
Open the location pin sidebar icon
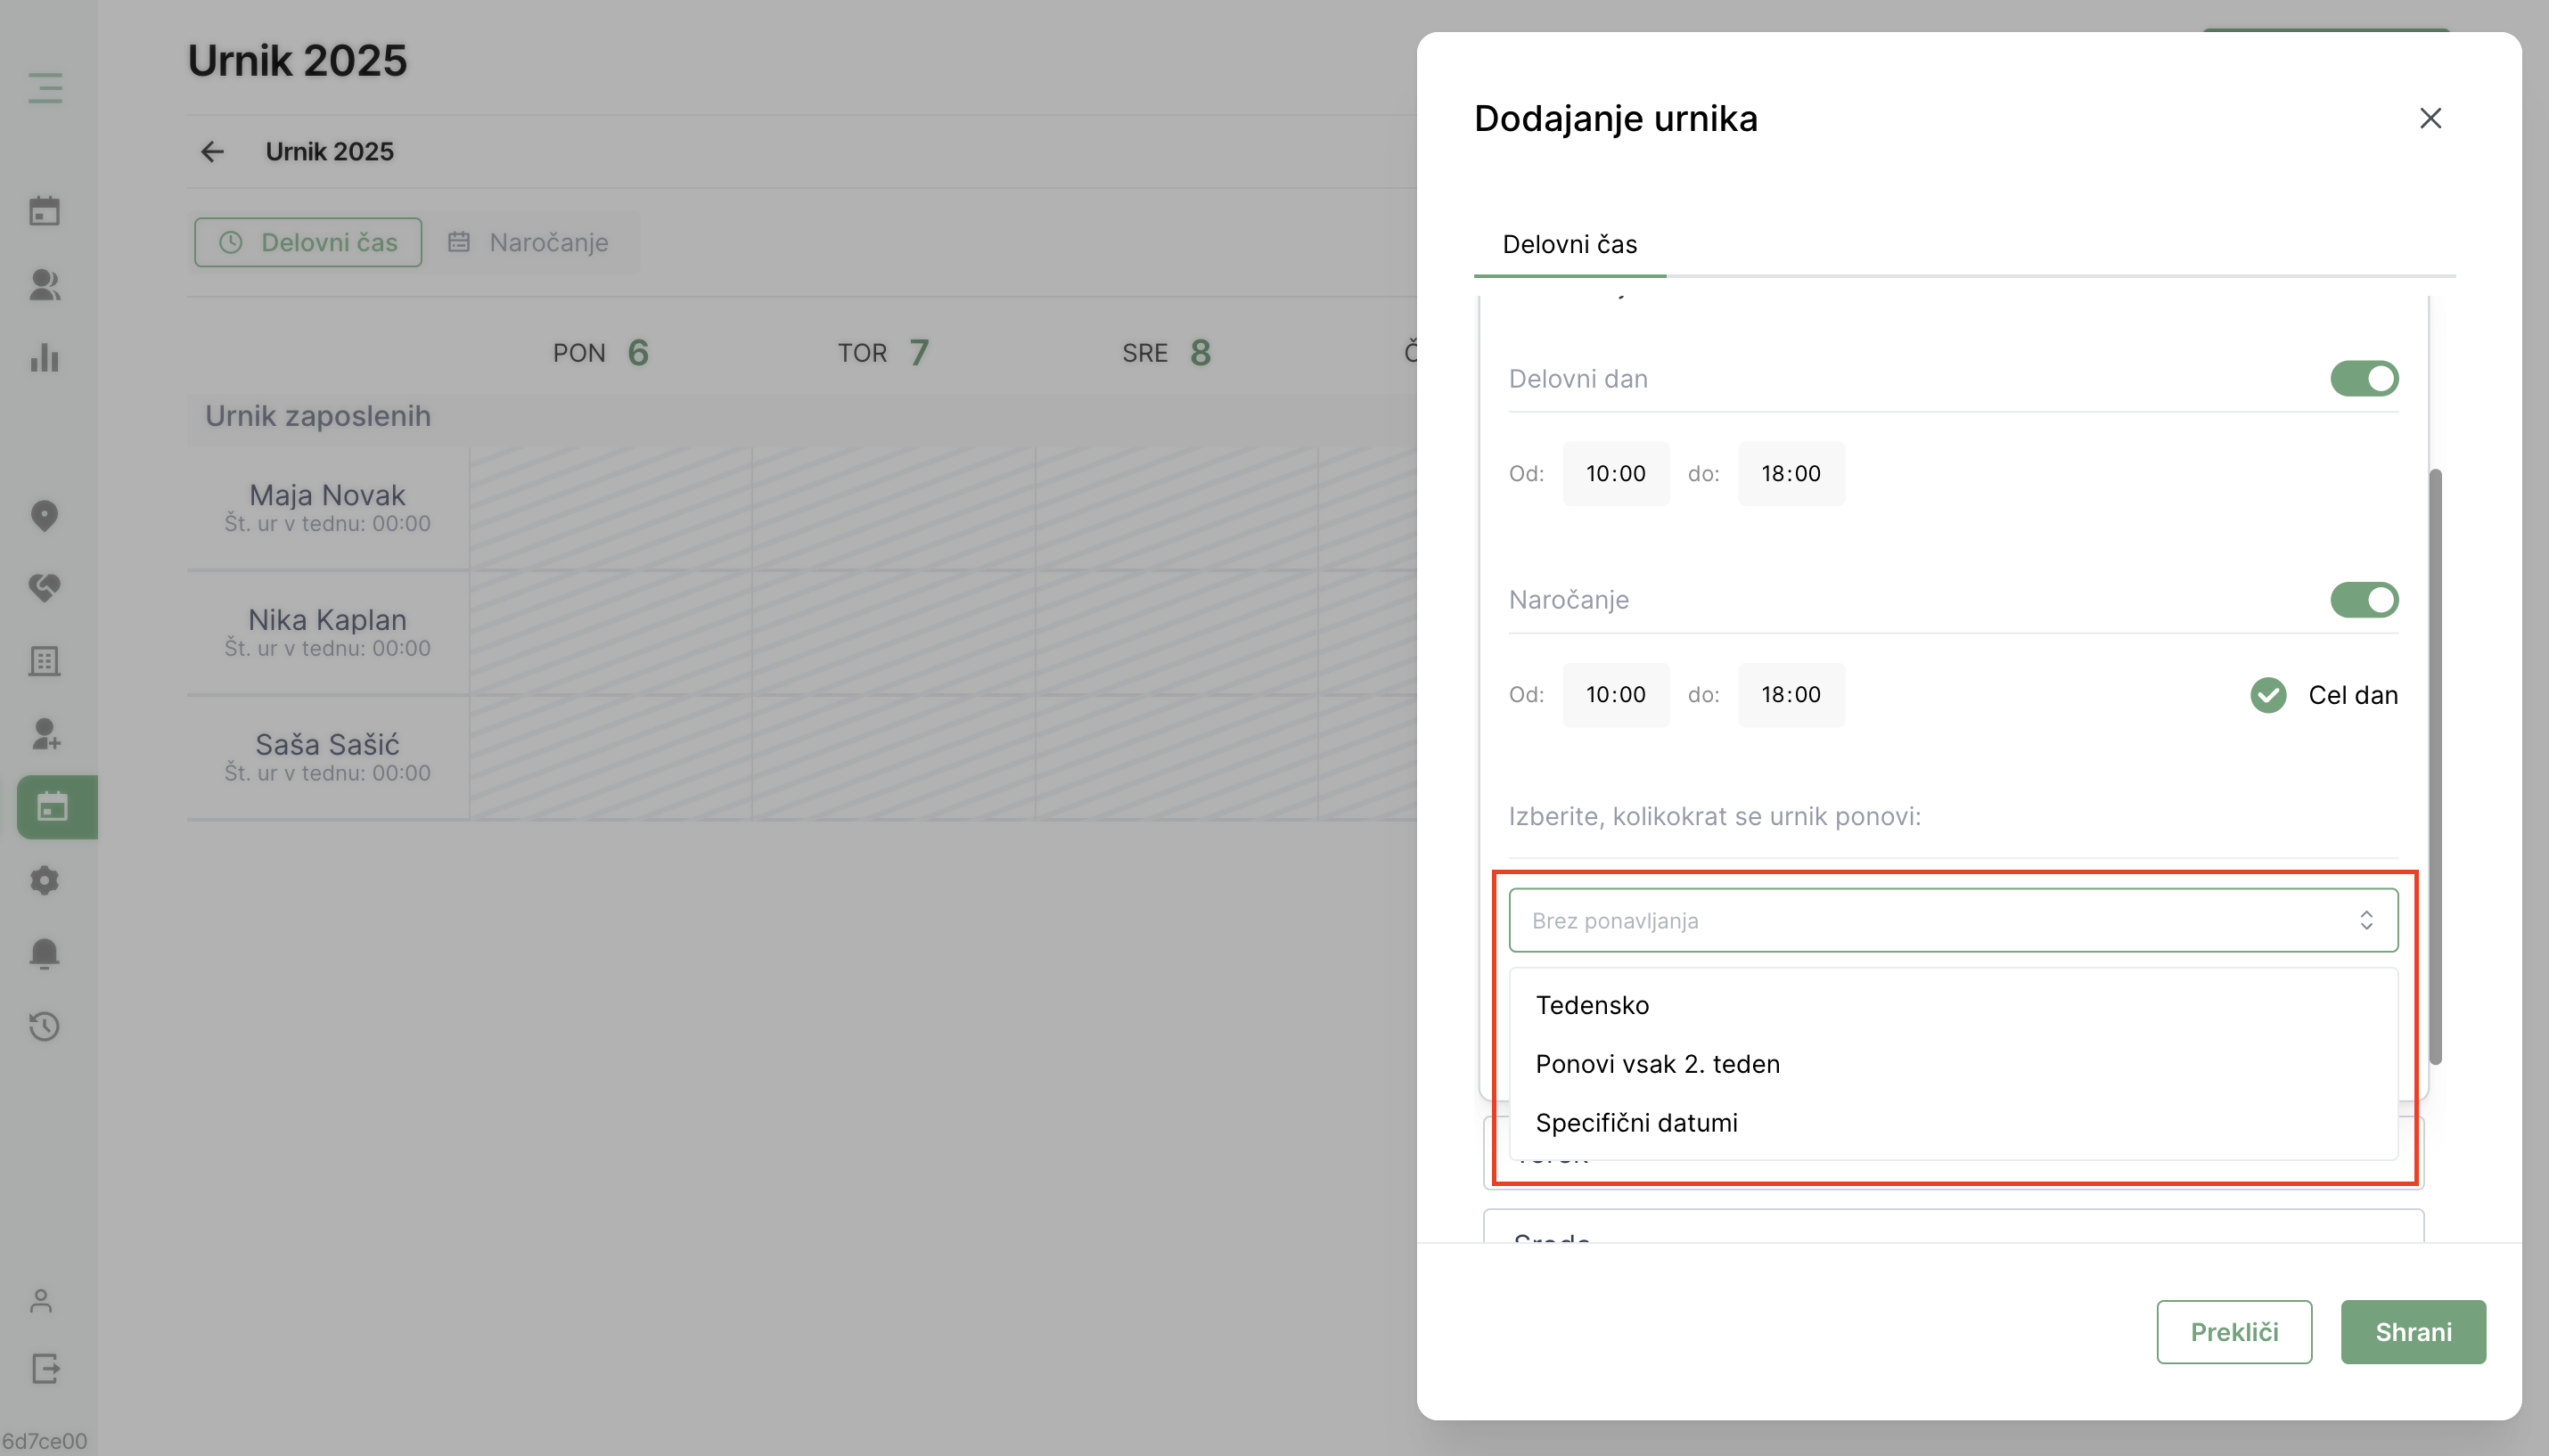[x=45, y=516]
